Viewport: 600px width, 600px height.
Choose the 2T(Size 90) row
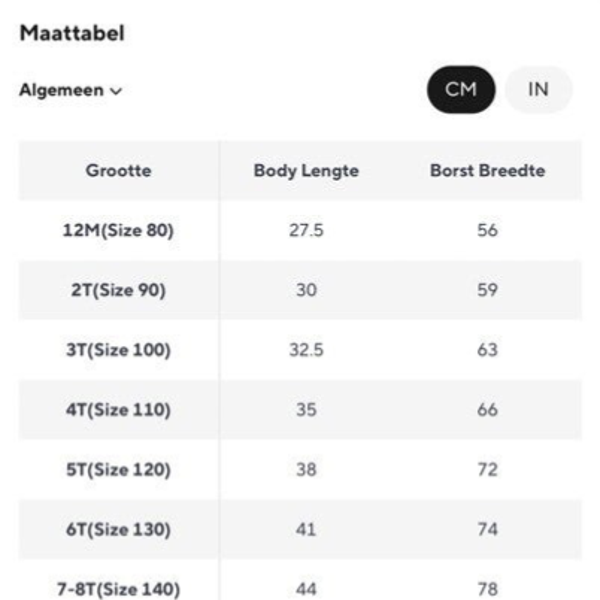tap(118, 291)
